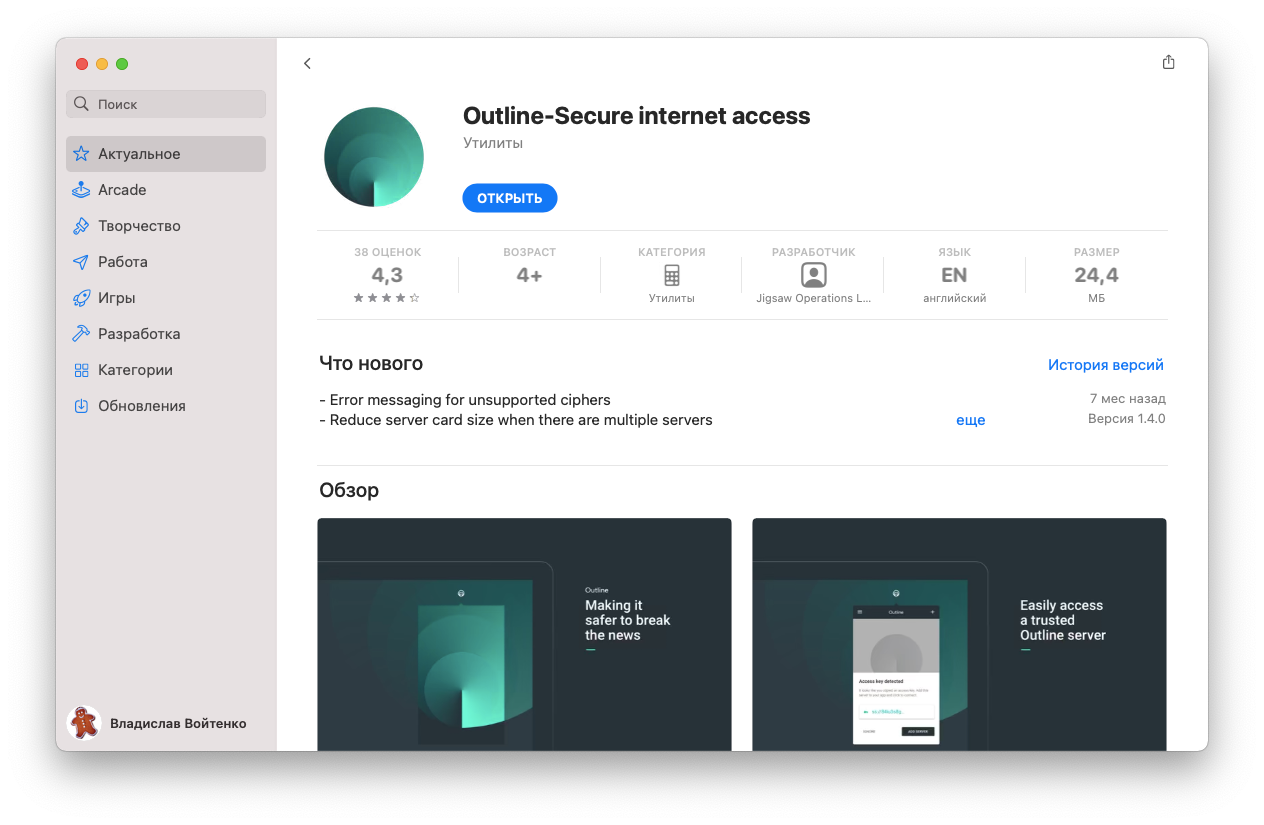Click the 'Что нового' heading

(371, 363)
